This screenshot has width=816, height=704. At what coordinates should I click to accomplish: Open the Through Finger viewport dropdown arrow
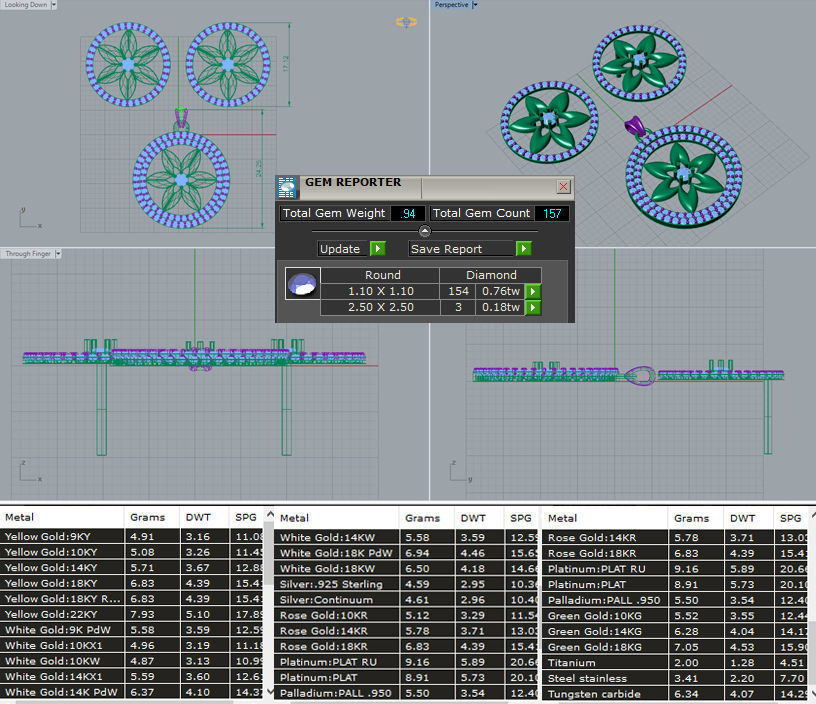coord(58,253)
